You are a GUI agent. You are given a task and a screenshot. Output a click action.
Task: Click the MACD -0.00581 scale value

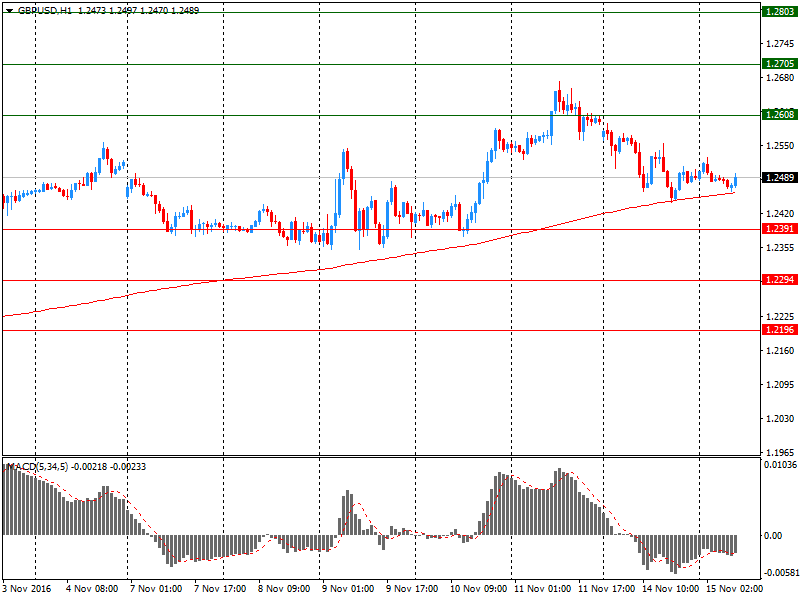point(781,573)
